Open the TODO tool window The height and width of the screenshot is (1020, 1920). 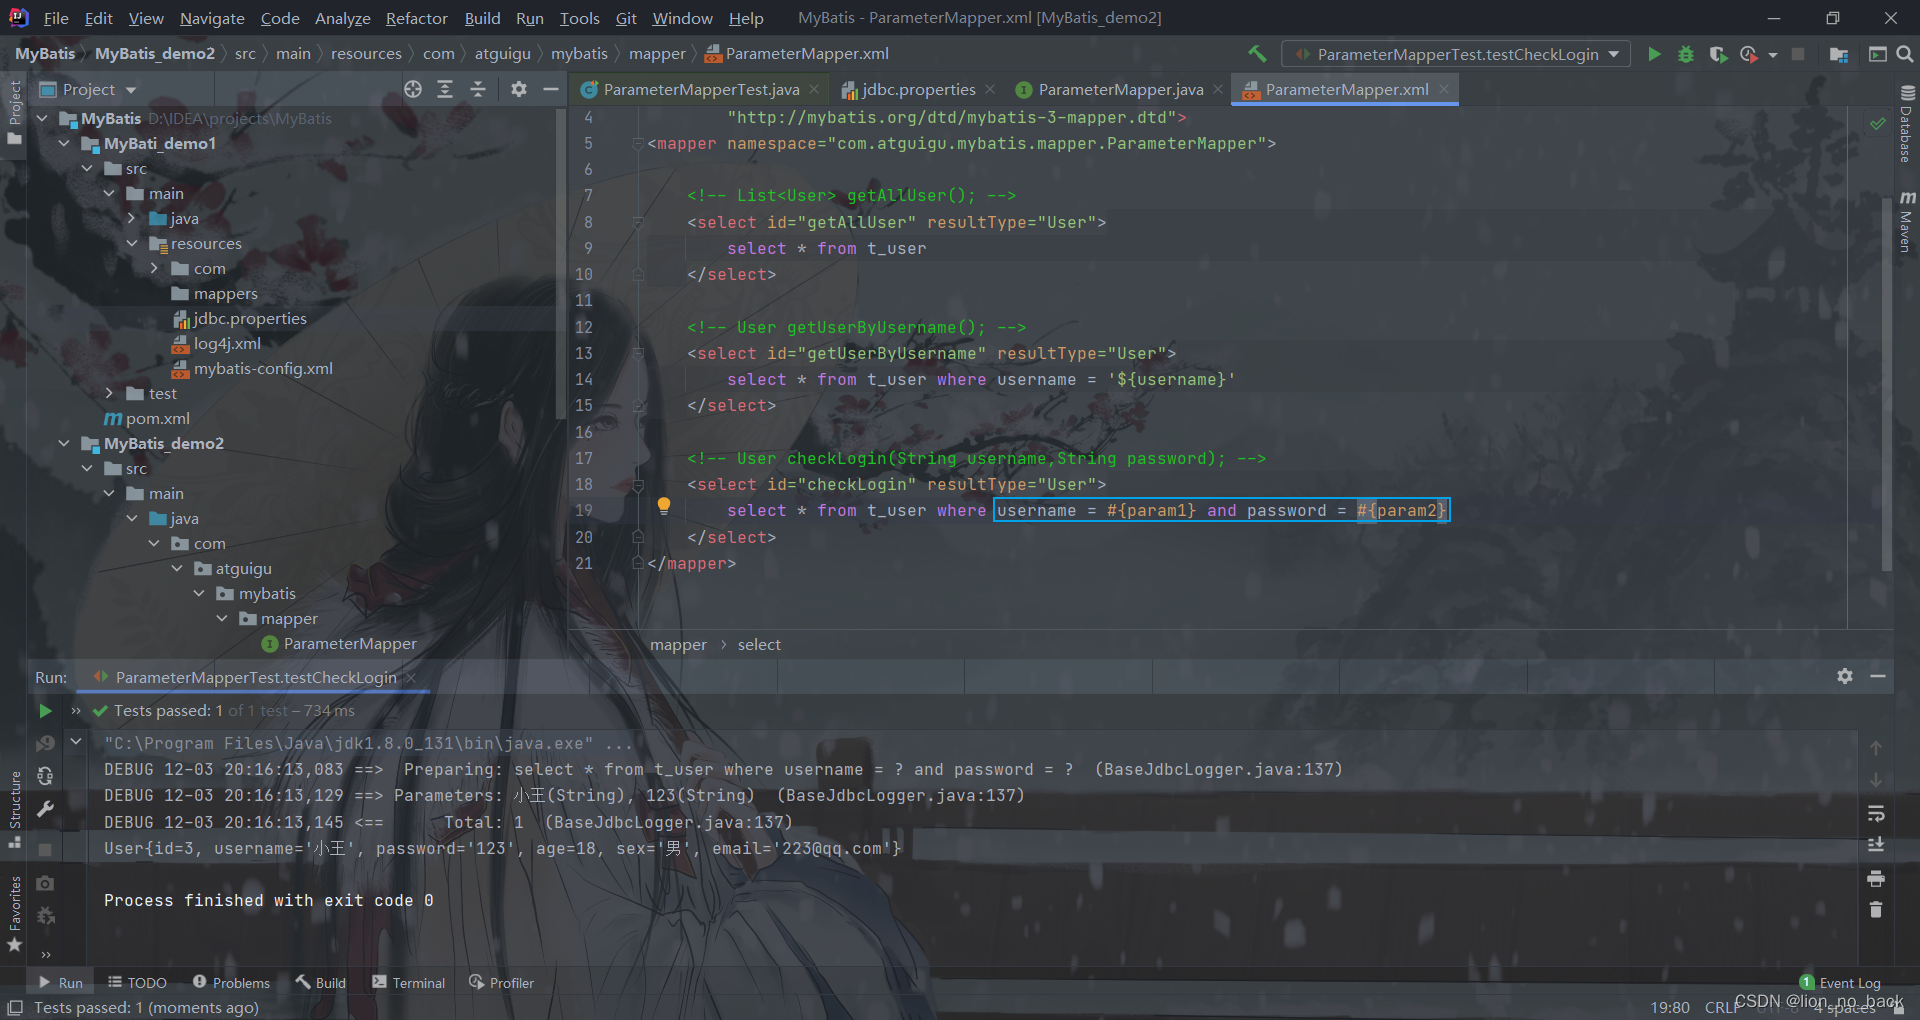[137, 983]
